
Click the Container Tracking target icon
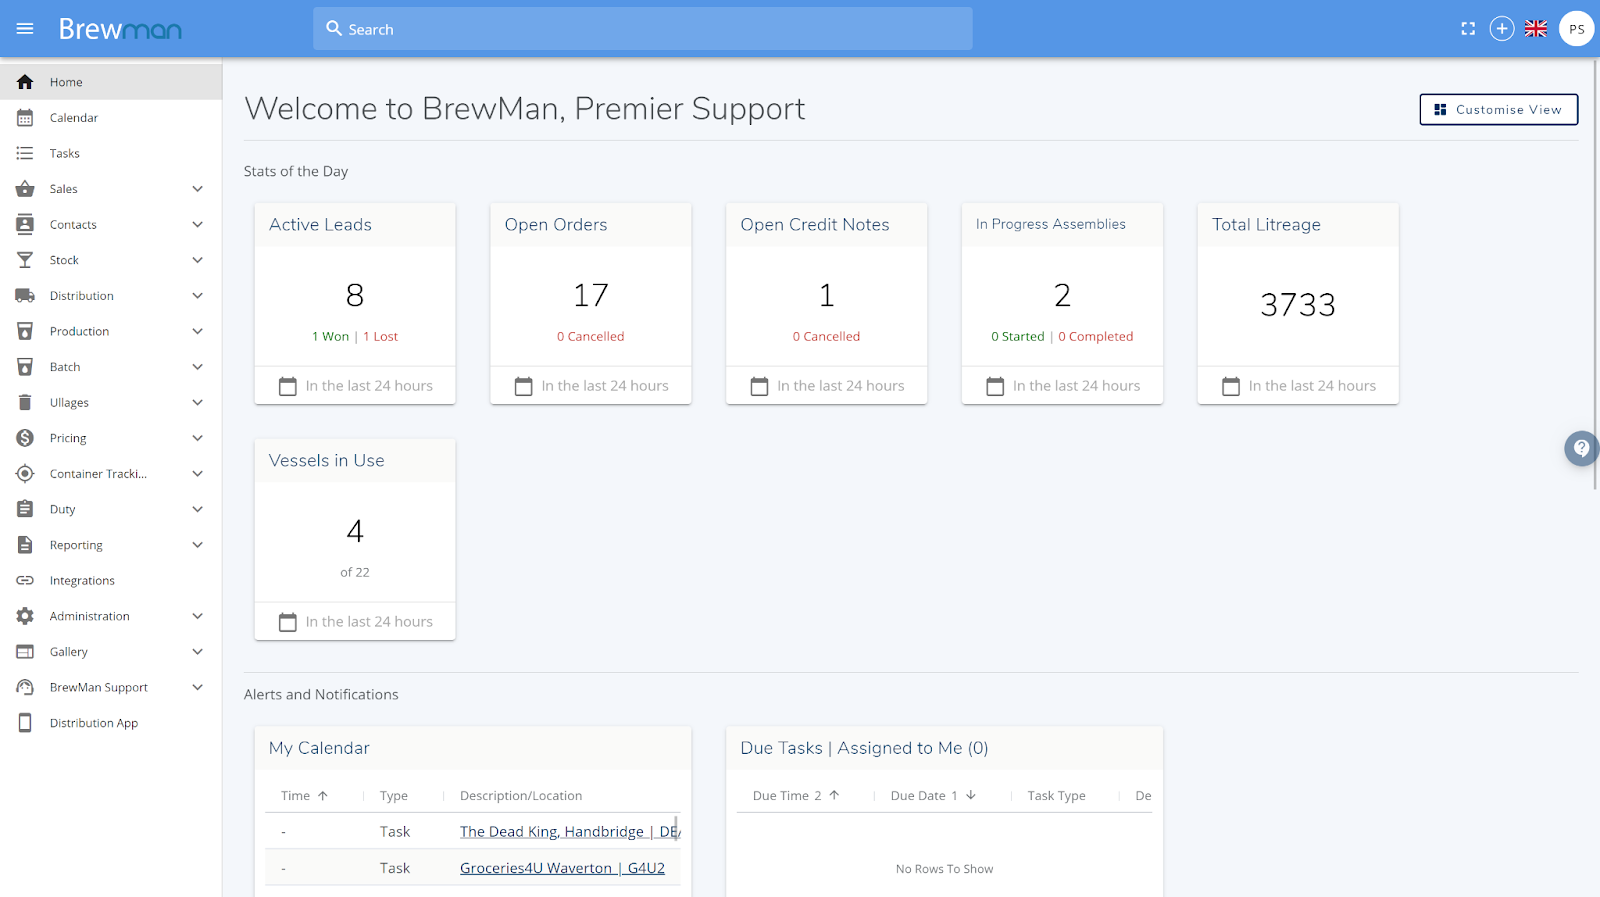point(25,474)
